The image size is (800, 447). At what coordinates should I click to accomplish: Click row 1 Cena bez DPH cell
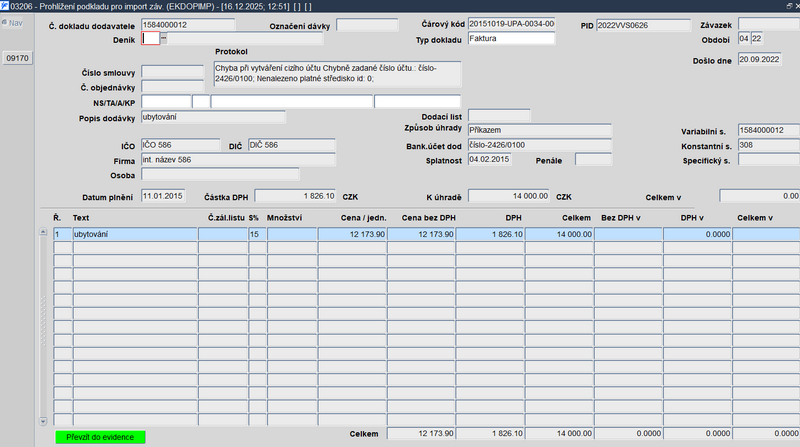point(421,234)
